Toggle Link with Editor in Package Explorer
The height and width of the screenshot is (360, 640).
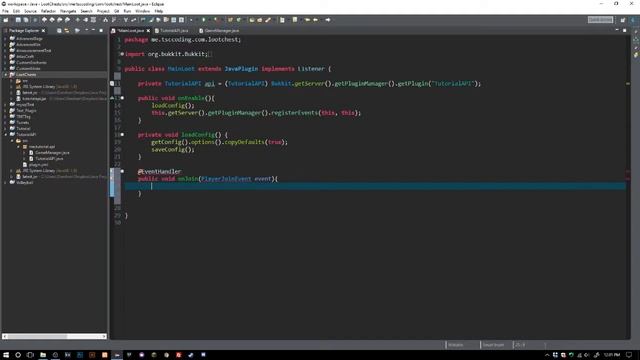pyautogui.click(x=67, y=31)
